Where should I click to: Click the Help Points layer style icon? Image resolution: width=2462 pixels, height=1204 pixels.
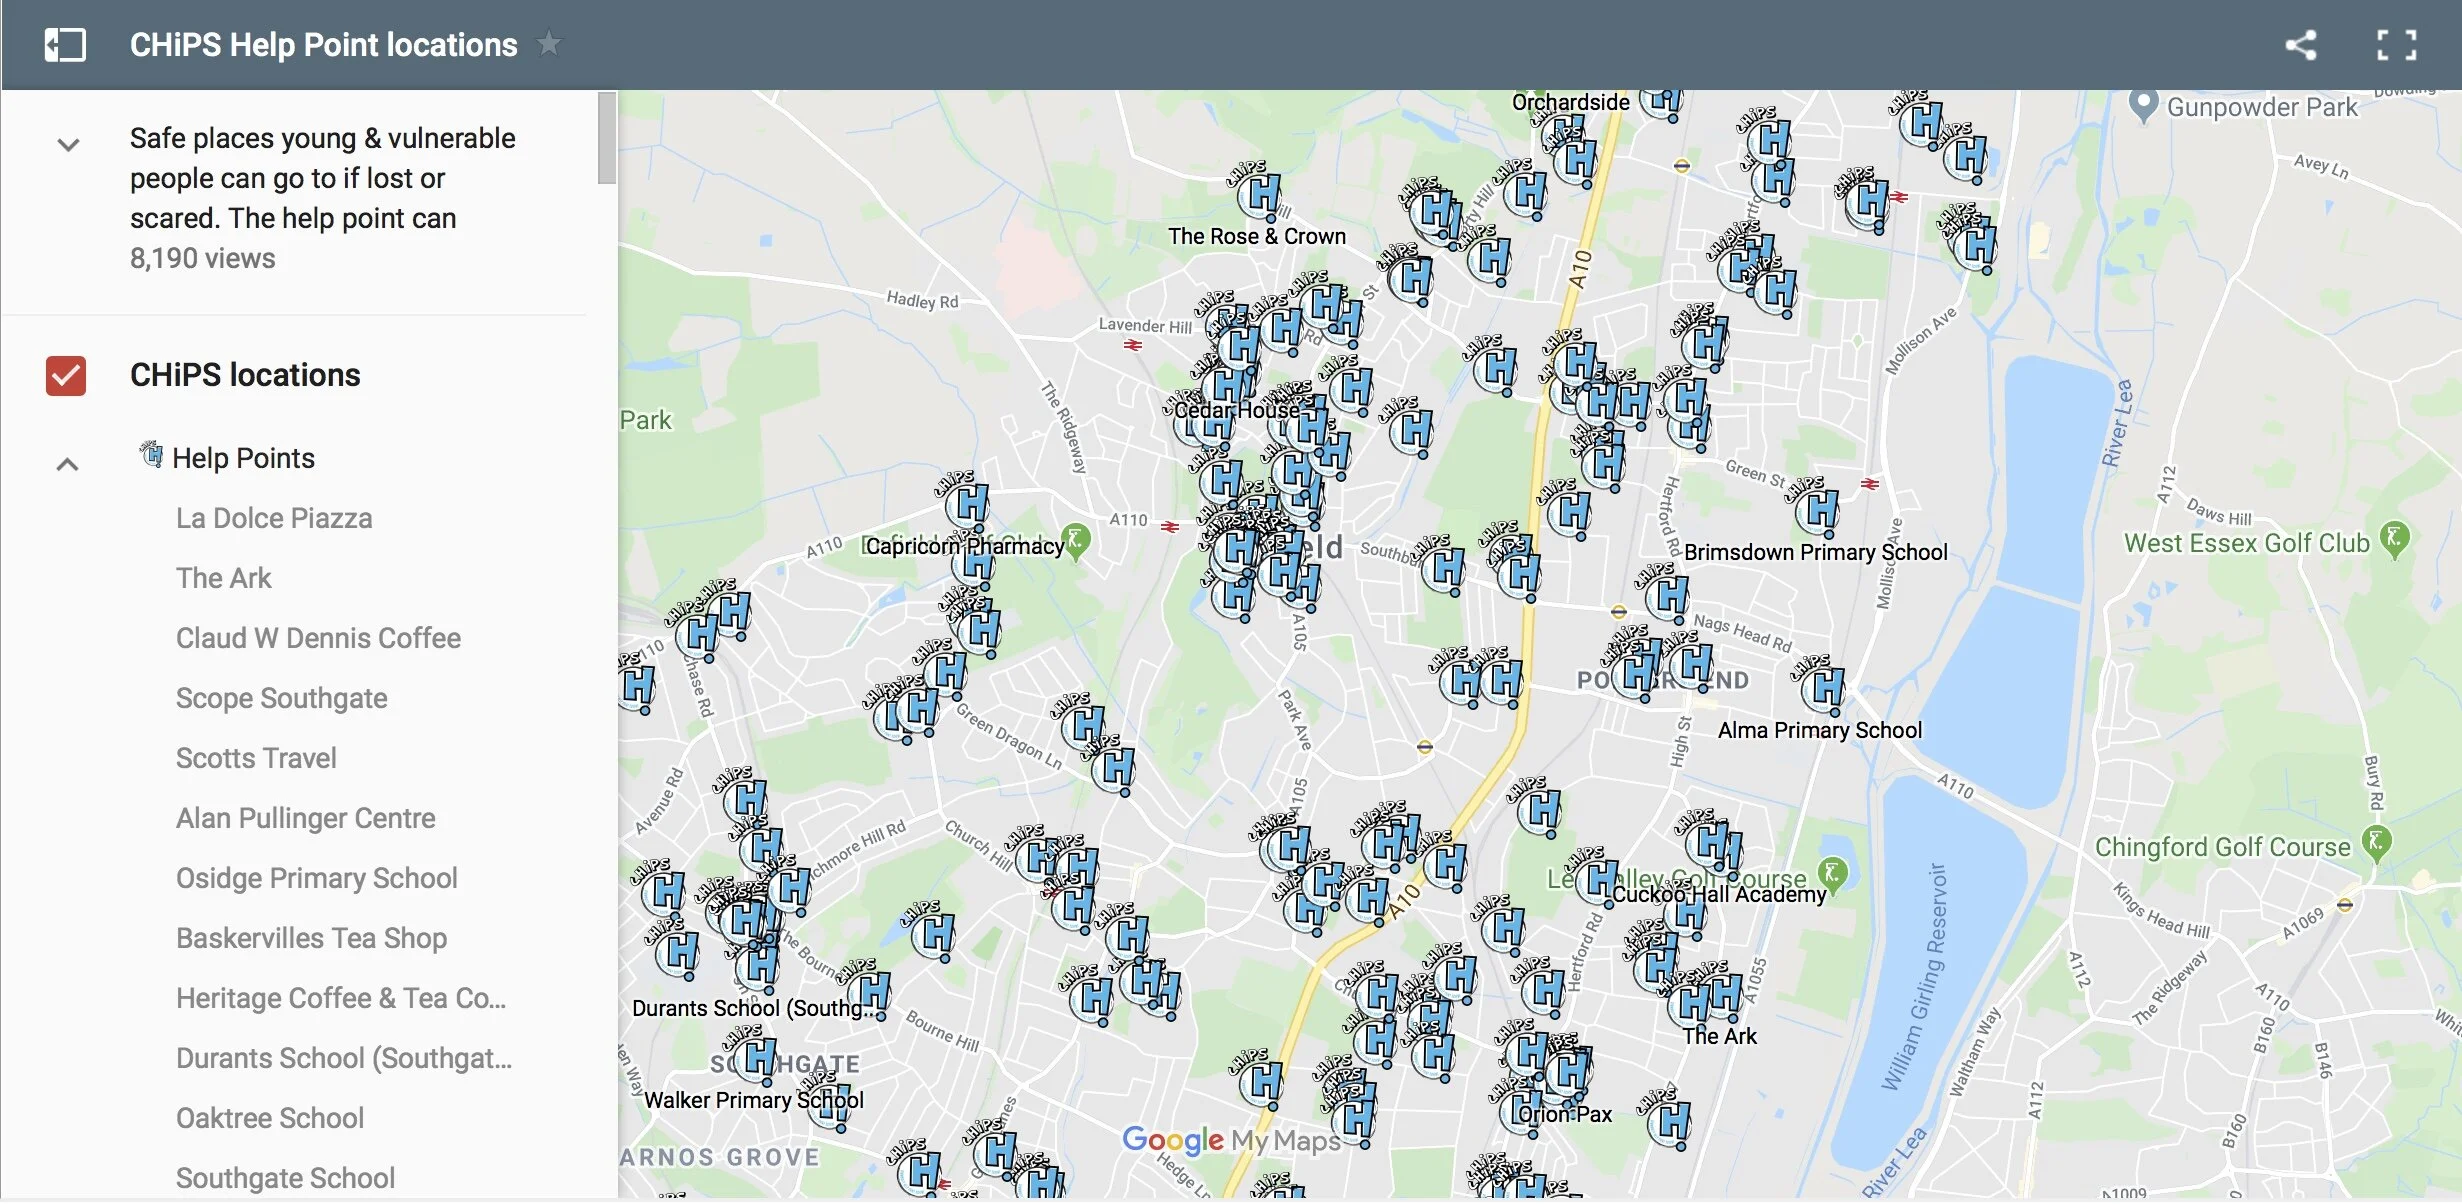[x=151, y=456]
